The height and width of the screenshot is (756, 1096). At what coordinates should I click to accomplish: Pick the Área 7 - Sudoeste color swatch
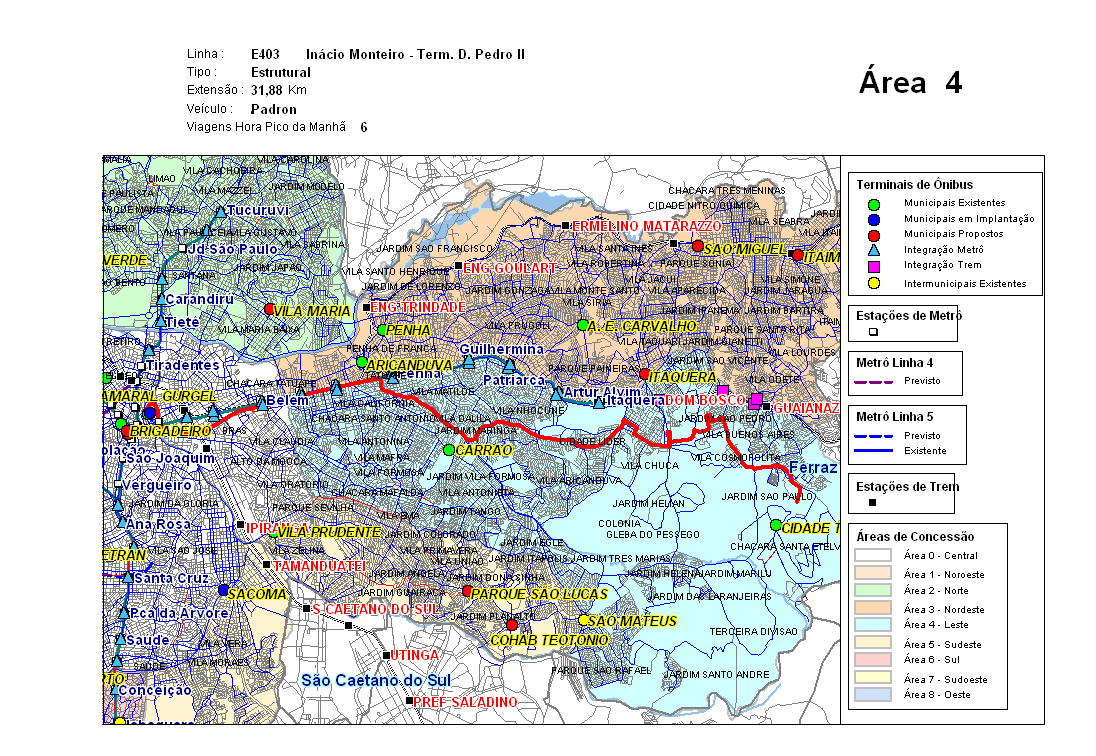tap(872, 678)
